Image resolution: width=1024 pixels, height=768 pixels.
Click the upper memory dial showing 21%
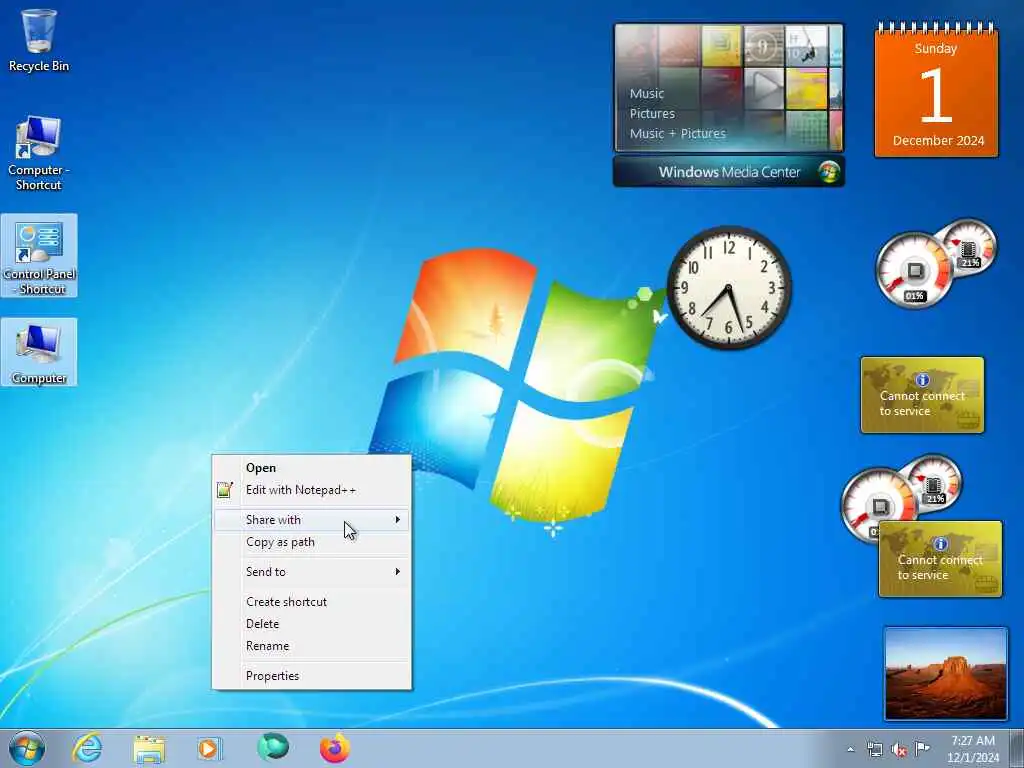[x=969, y=247]
